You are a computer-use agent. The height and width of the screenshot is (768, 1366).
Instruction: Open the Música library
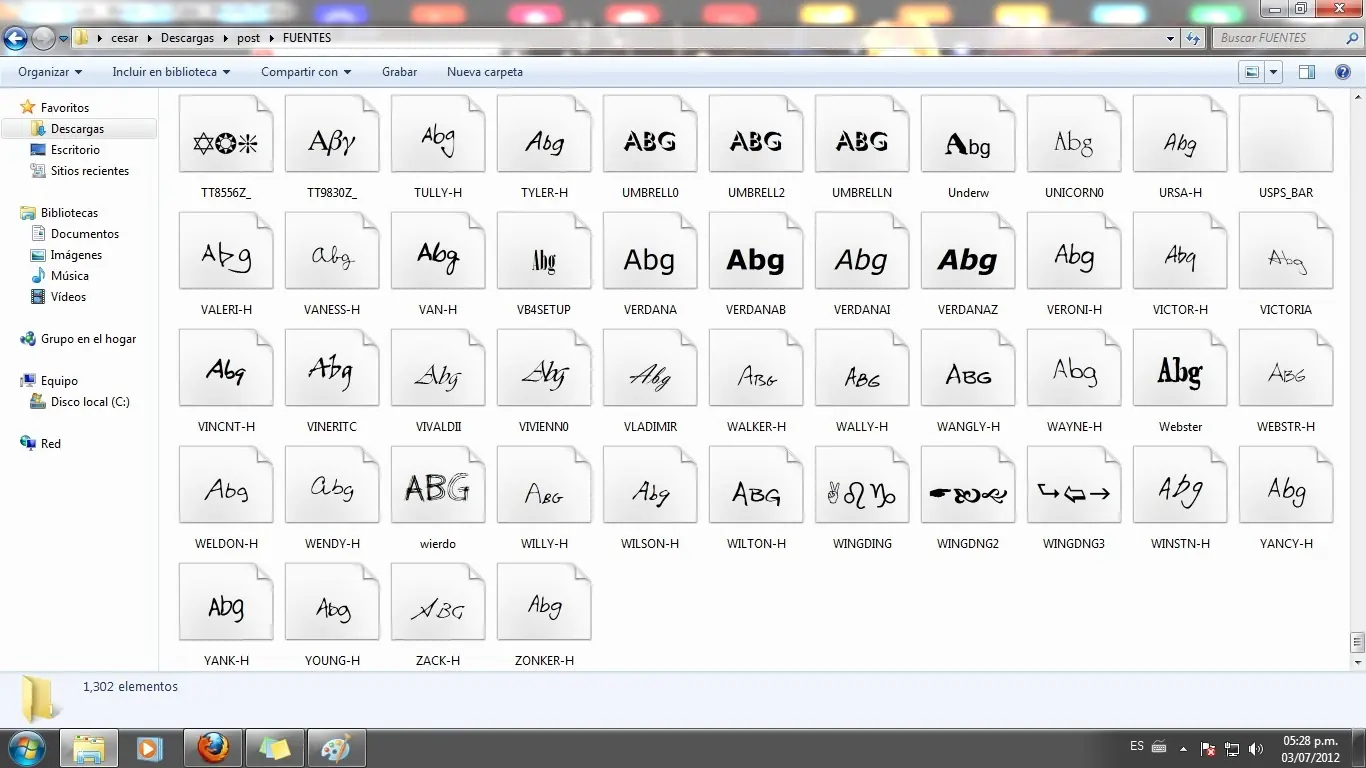70,276
